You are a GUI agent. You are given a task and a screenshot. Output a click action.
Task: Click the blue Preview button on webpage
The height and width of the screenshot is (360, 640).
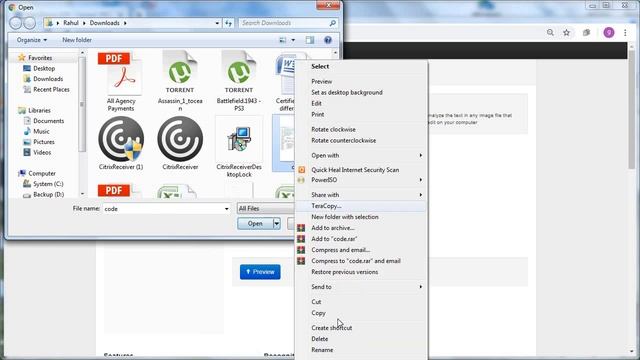260,272
